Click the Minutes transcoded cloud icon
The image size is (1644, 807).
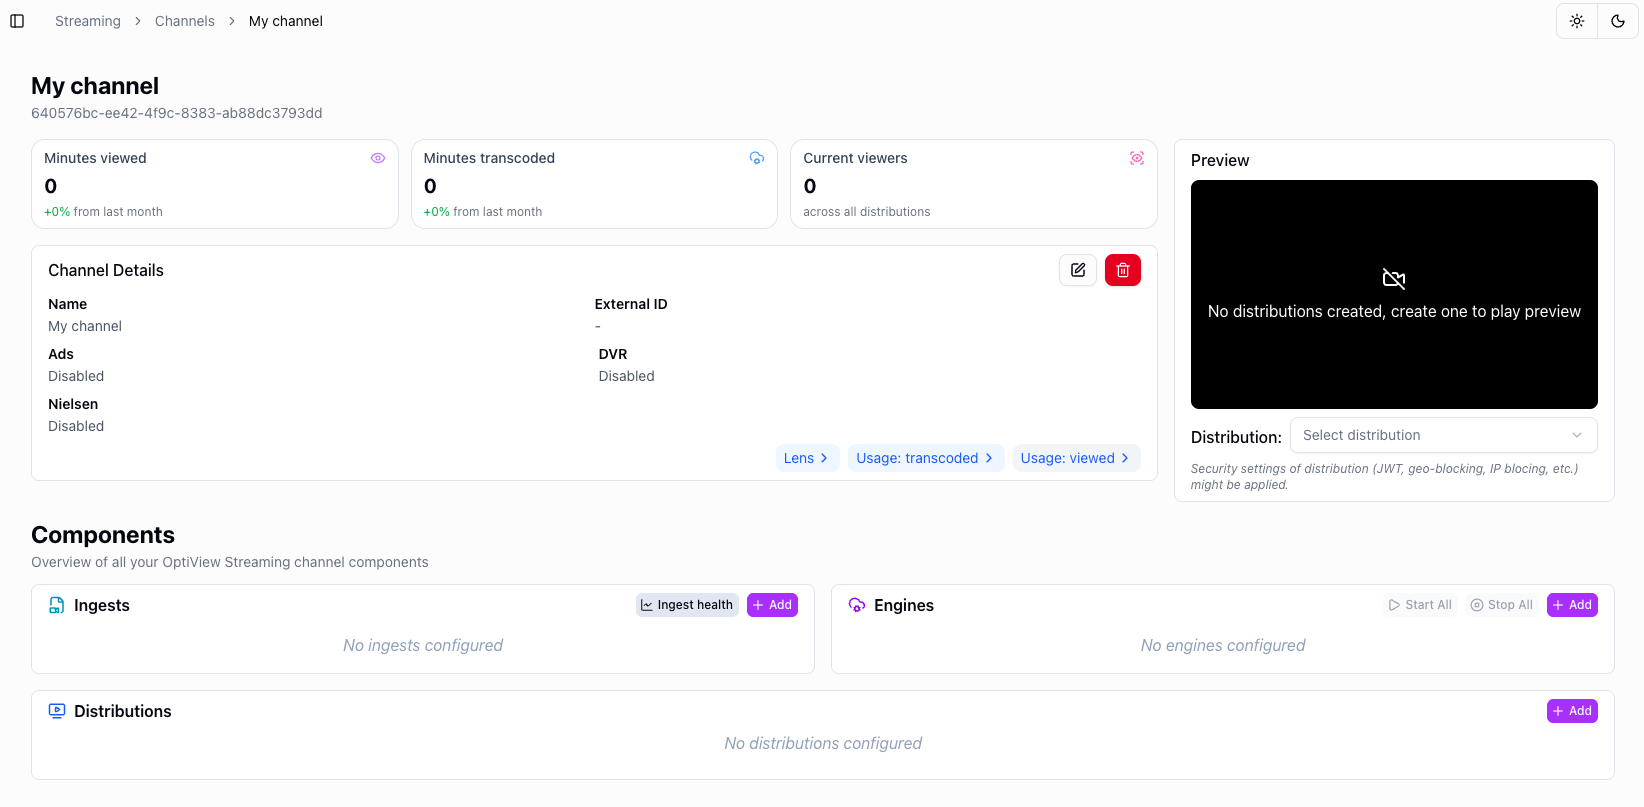(x=757, y=158)
